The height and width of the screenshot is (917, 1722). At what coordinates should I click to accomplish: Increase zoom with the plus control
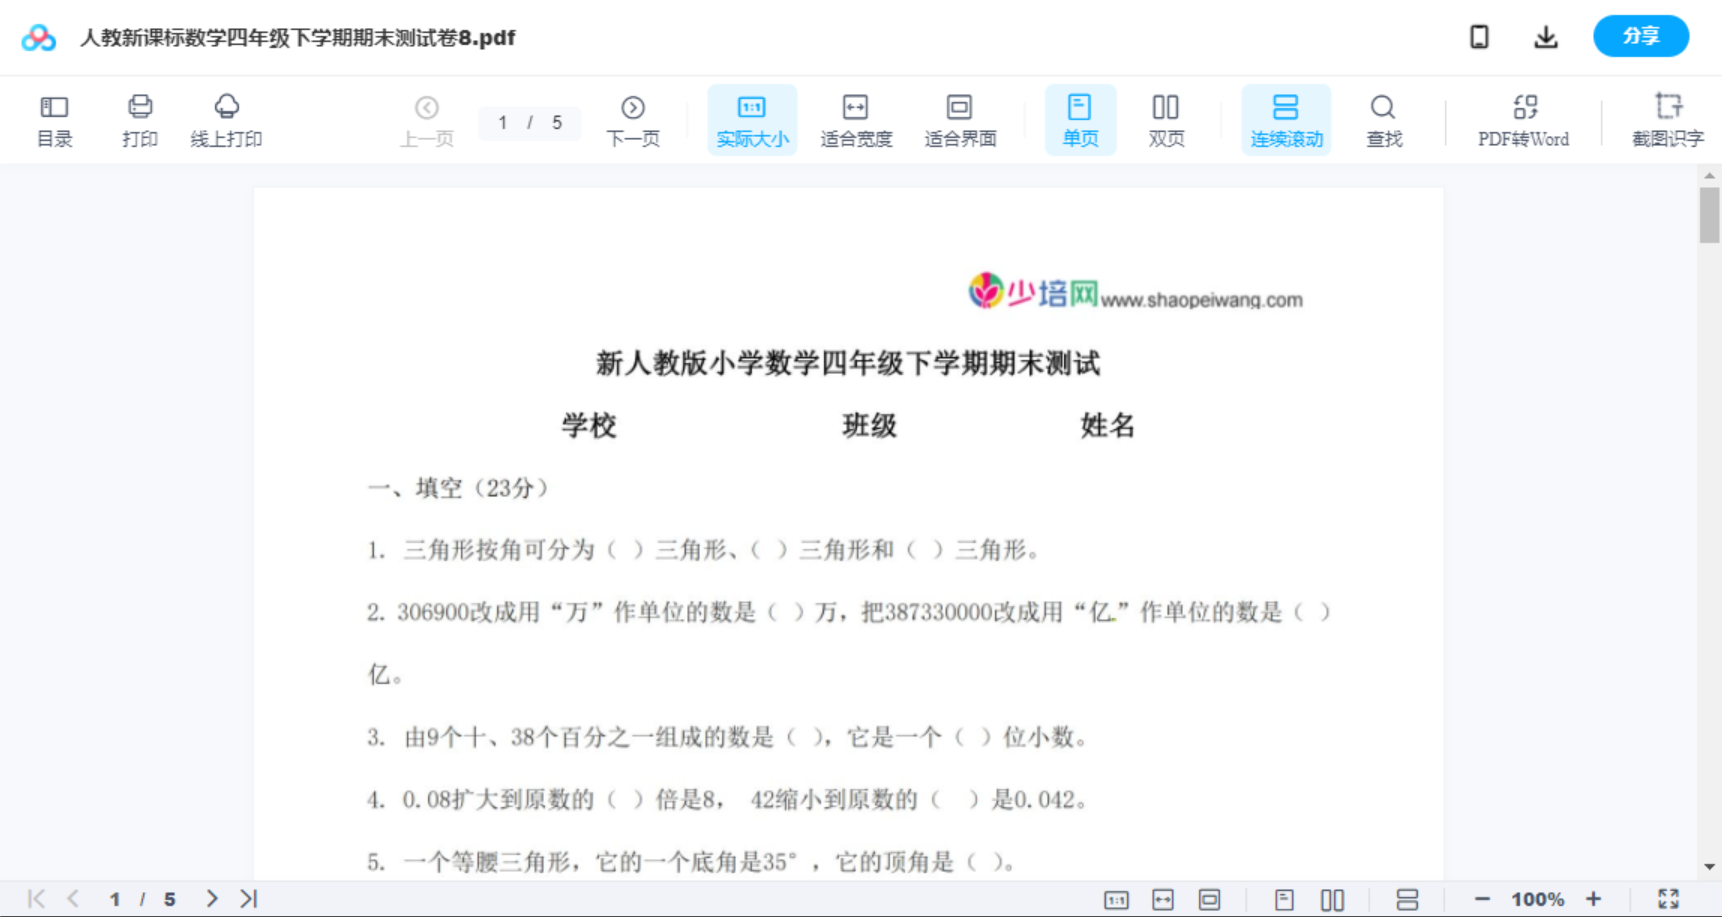[x=1594, y=898]
